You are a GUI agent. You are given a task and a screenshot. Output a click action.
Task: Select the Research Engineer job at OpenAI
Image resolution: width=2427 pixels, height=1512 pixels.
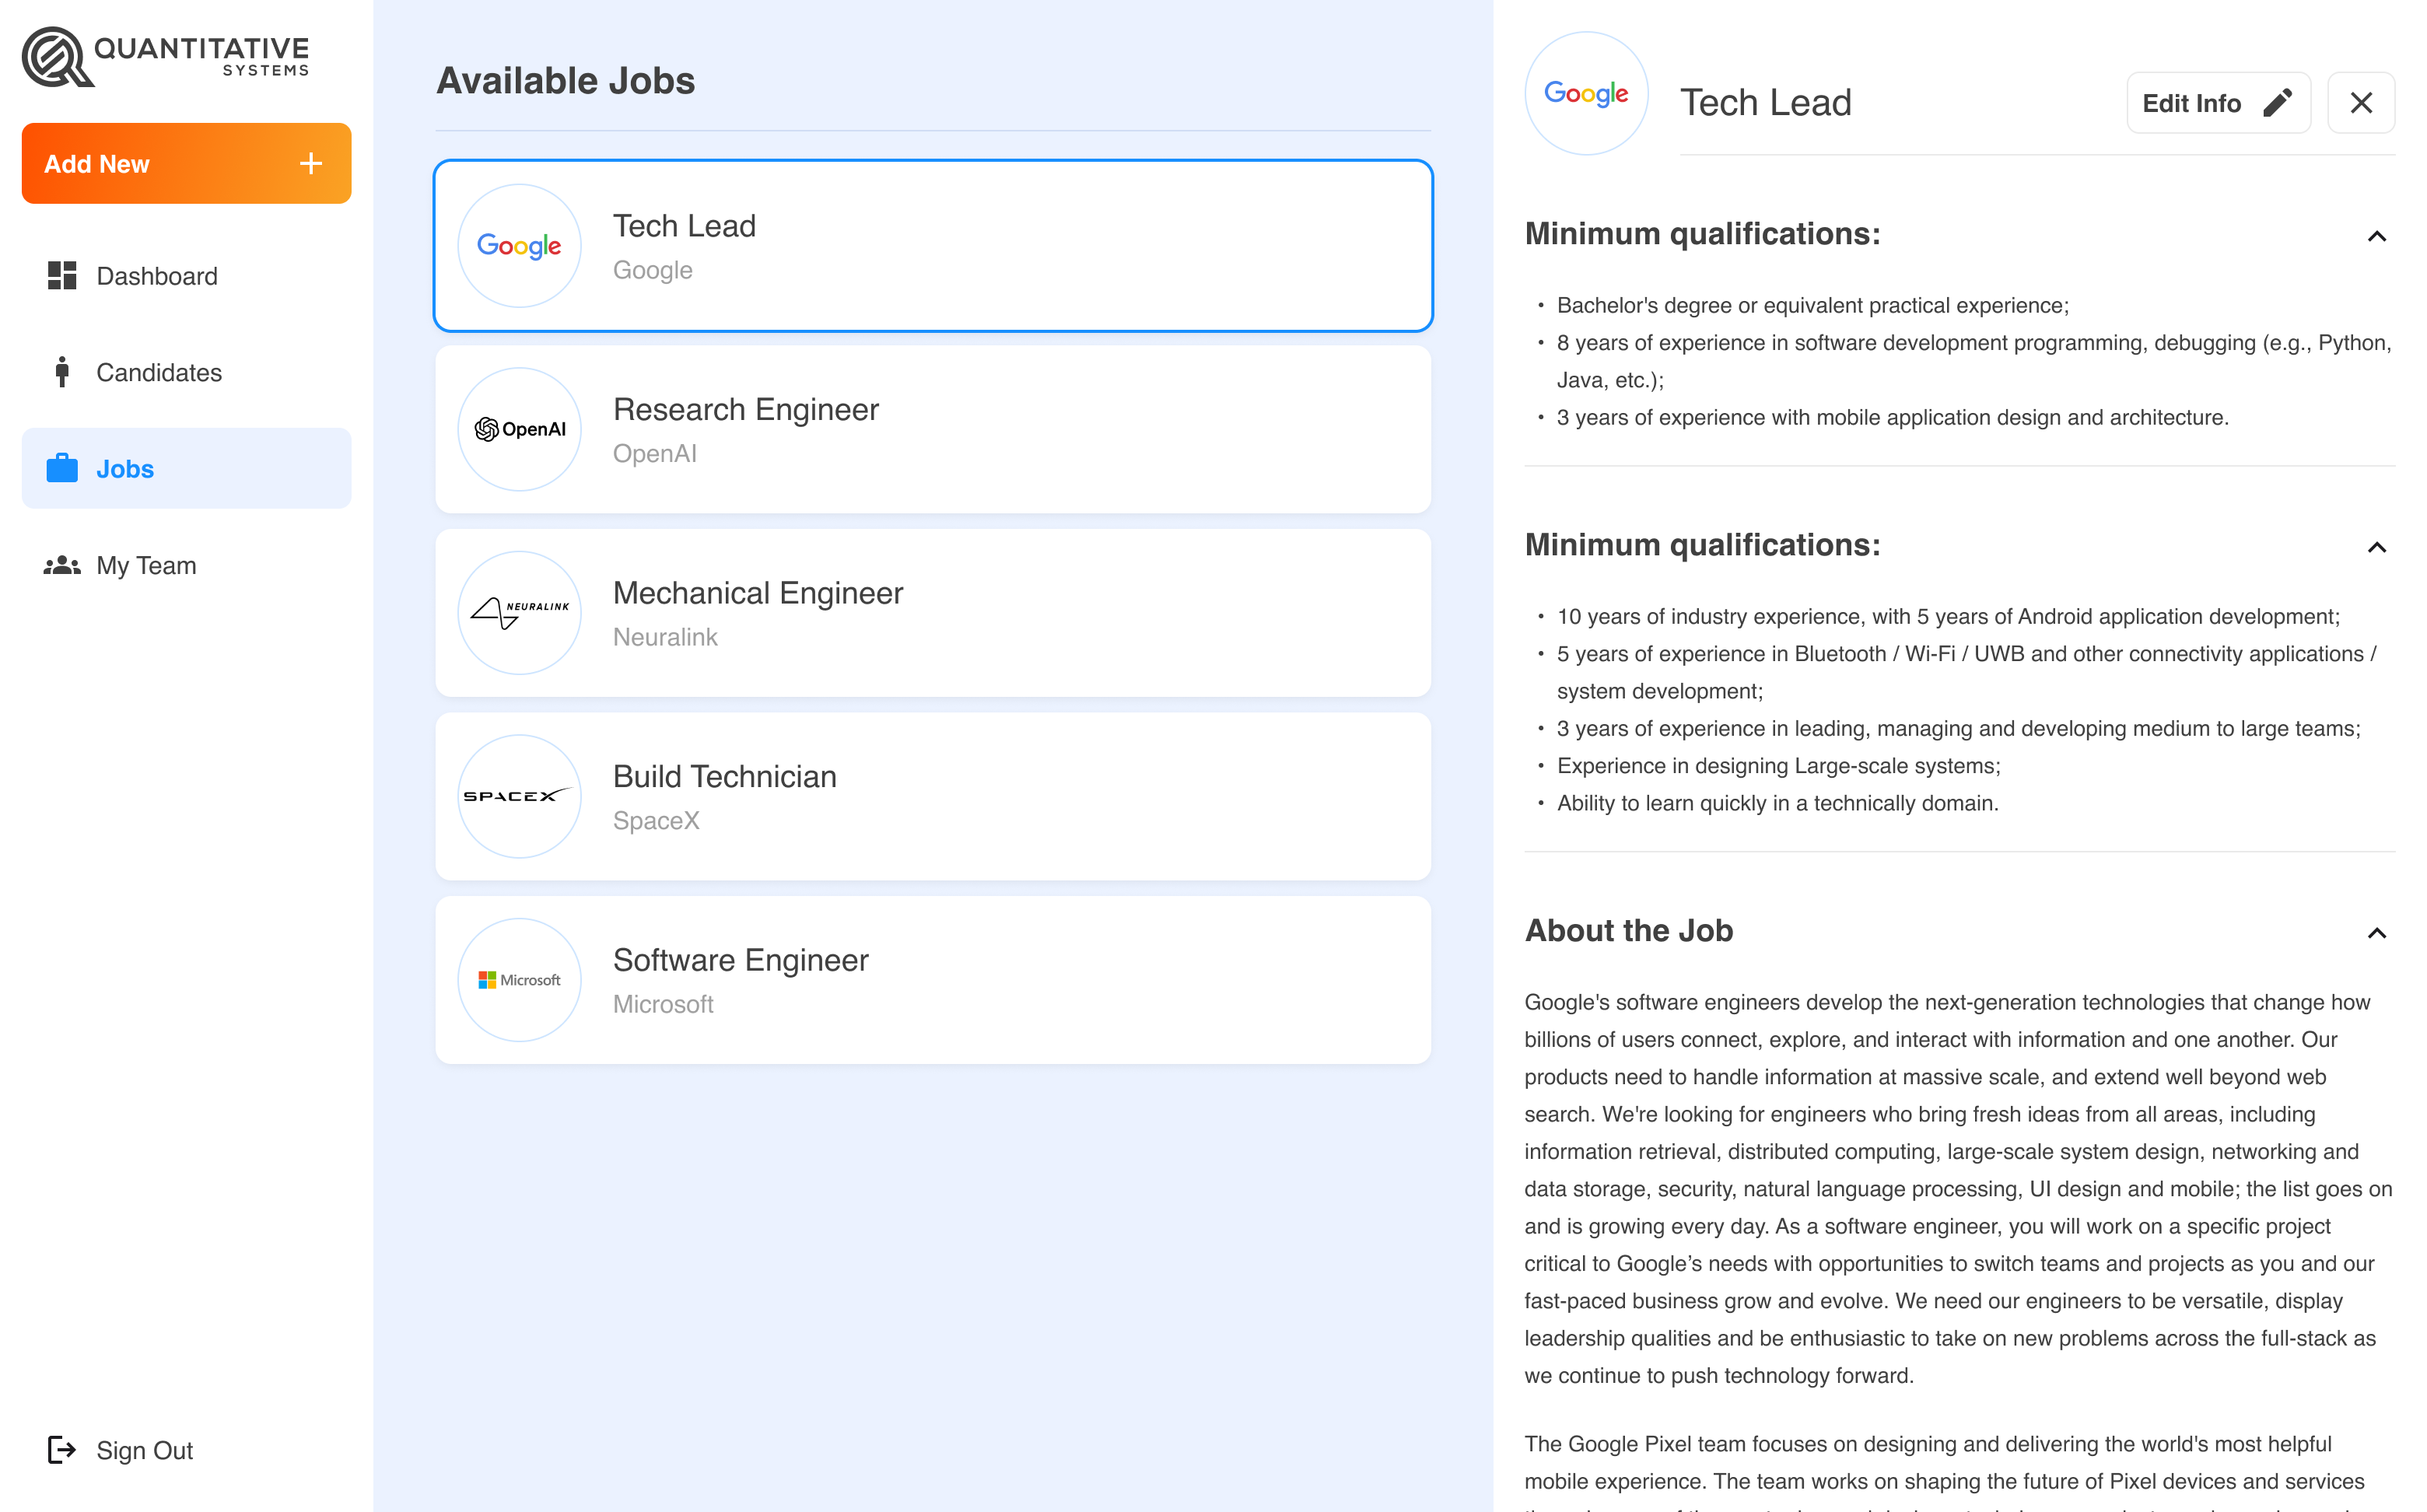coord(932,428)
